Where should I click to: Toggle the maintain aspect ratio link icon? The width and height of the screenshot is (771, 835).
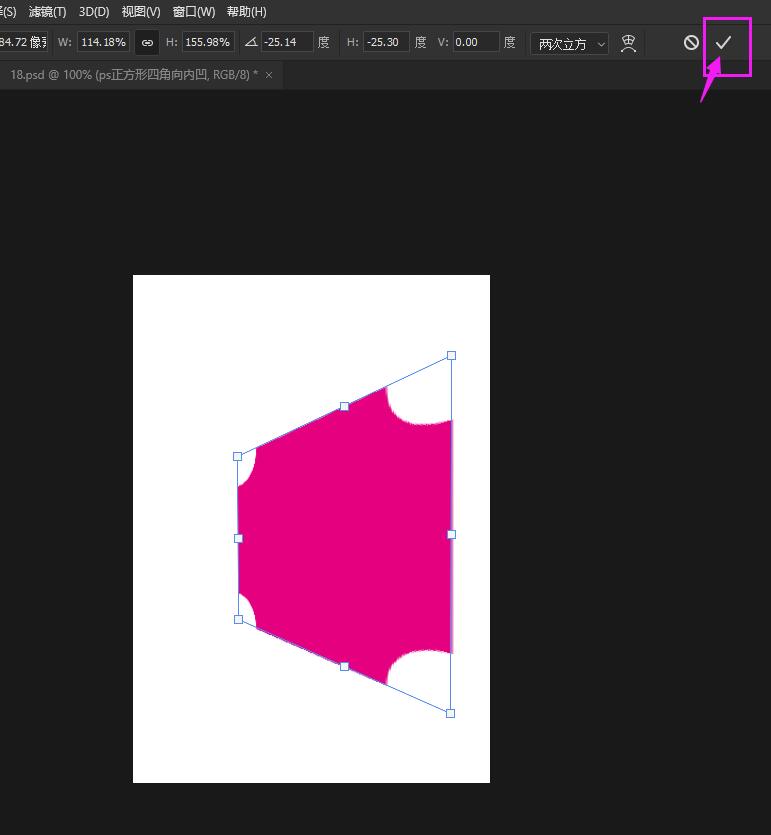pyautogui.click(x=147, y=43)
